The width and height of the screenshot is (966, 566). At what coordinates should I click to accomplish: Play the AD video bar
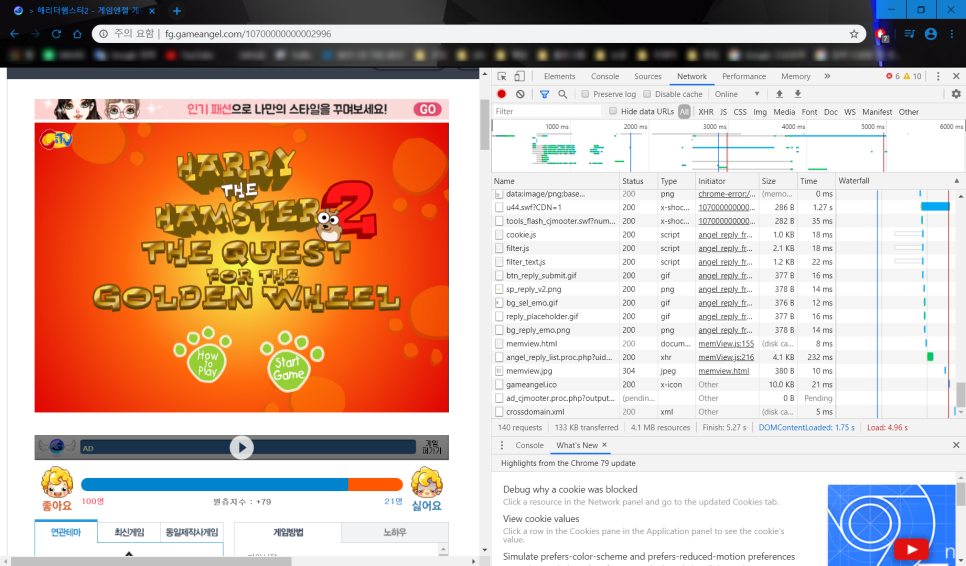pos(242,448)
